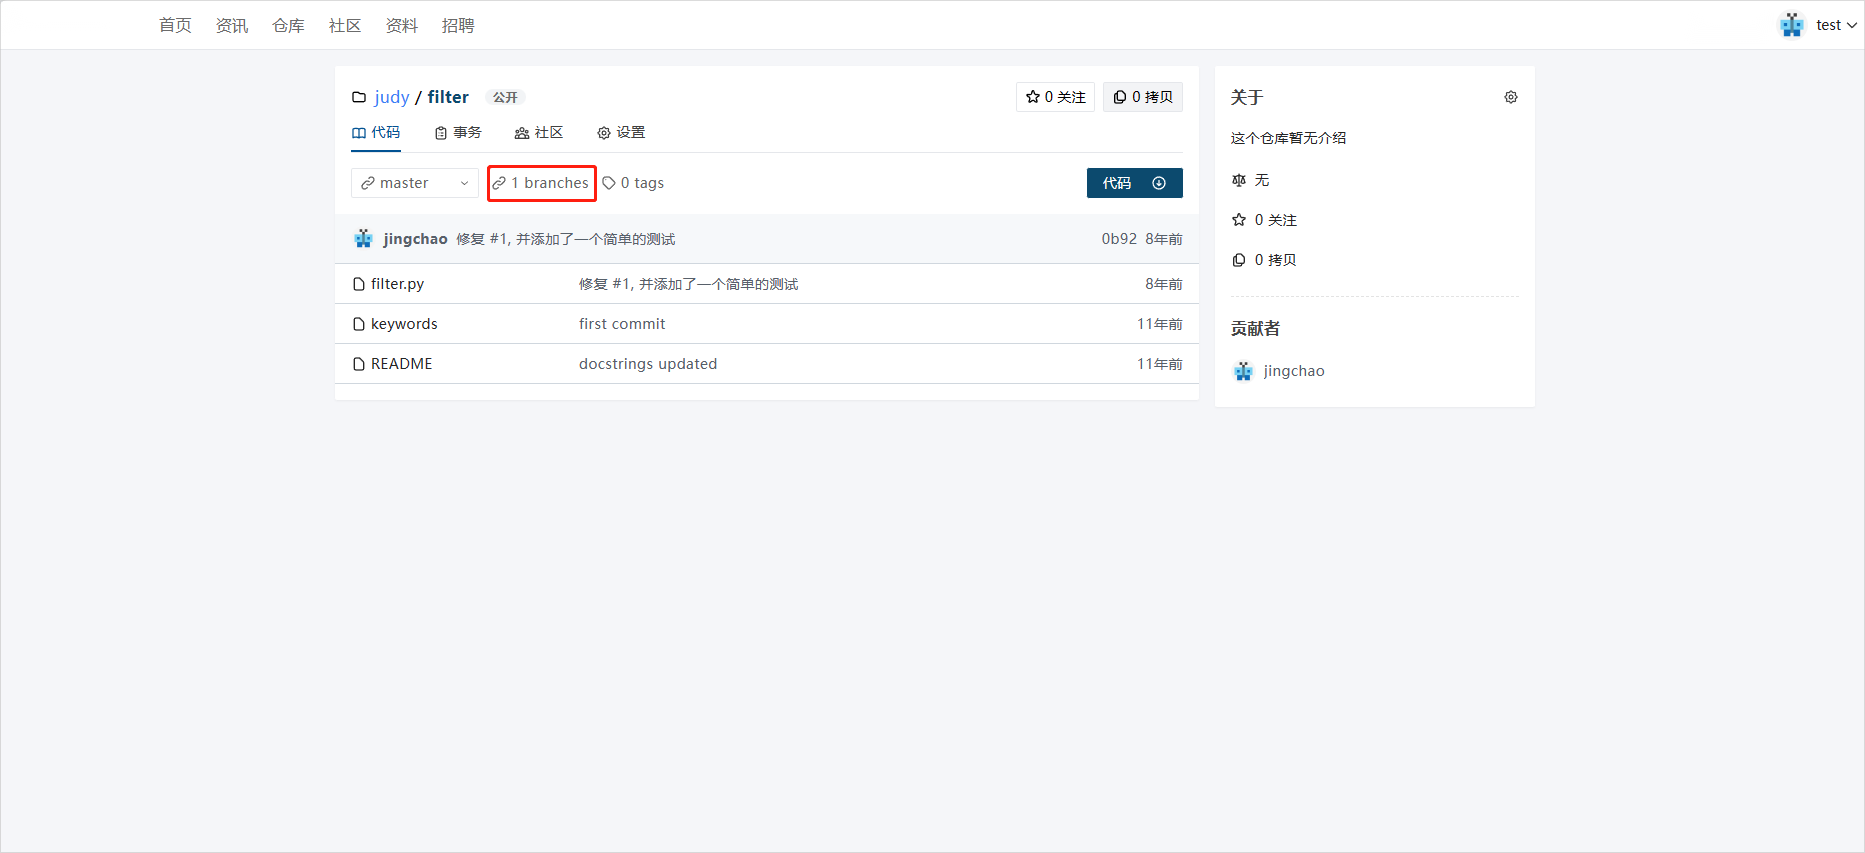Open the 事务 tab
The width and height of the screenshot is (1865, 853).
point(458,133)
